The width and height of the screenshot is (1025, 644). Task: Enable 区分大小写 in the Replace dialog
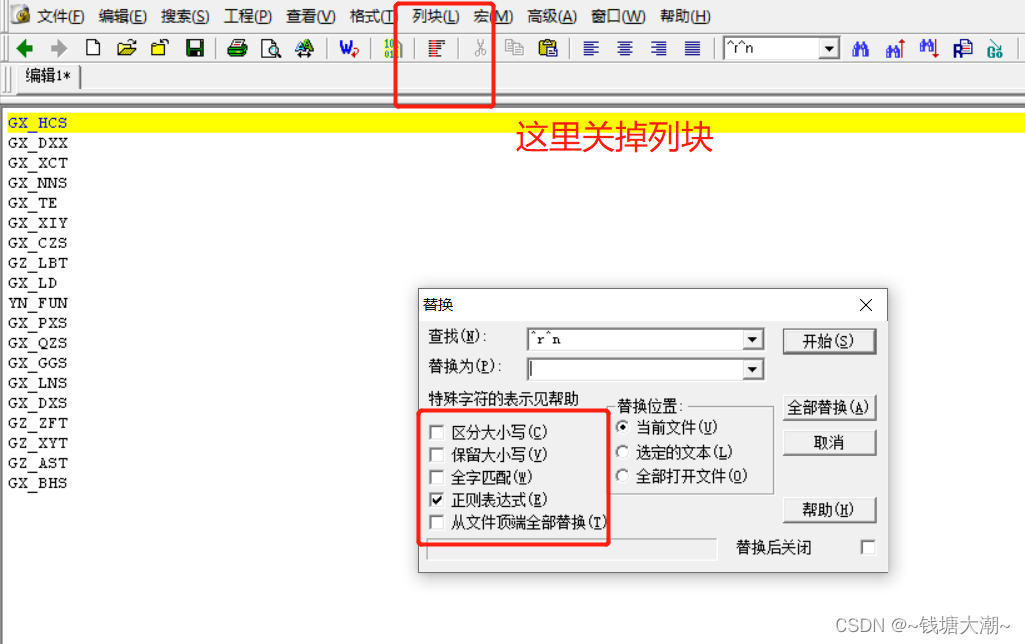437,431
